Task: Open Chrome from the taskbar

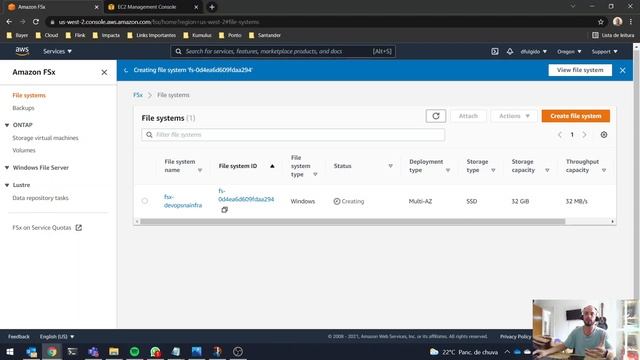Action: coord(52,351)
